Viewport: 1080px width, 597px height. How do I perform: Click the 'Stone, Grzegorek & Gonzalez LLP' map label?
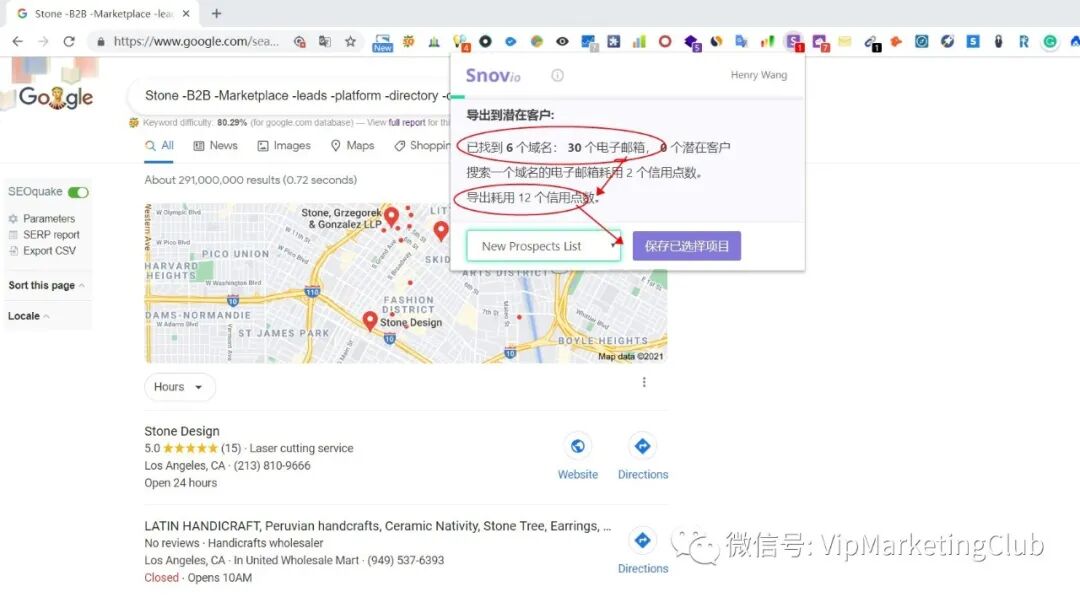[341, 218]
